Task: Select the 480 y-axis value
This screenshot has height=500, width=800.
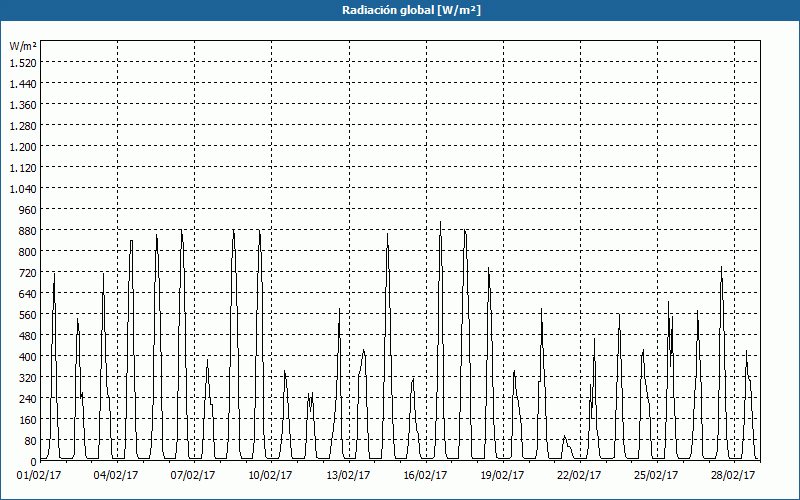Action: [28, 336]
